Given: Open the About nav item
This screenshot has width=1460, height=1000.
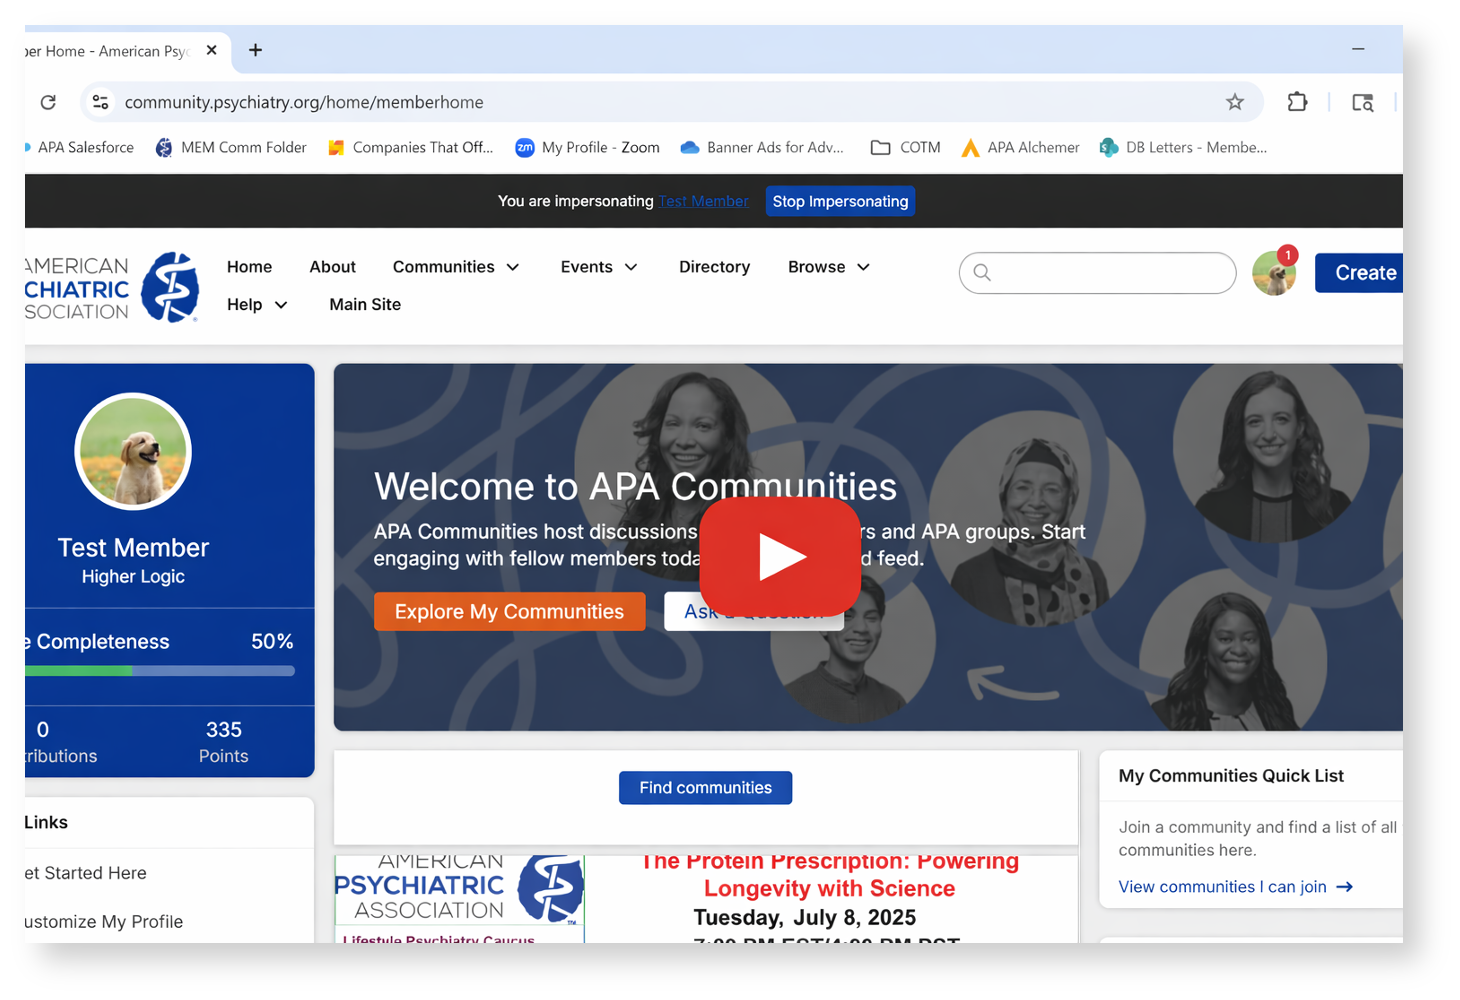Looking at the screenshot, I should (x=332, y=267).
